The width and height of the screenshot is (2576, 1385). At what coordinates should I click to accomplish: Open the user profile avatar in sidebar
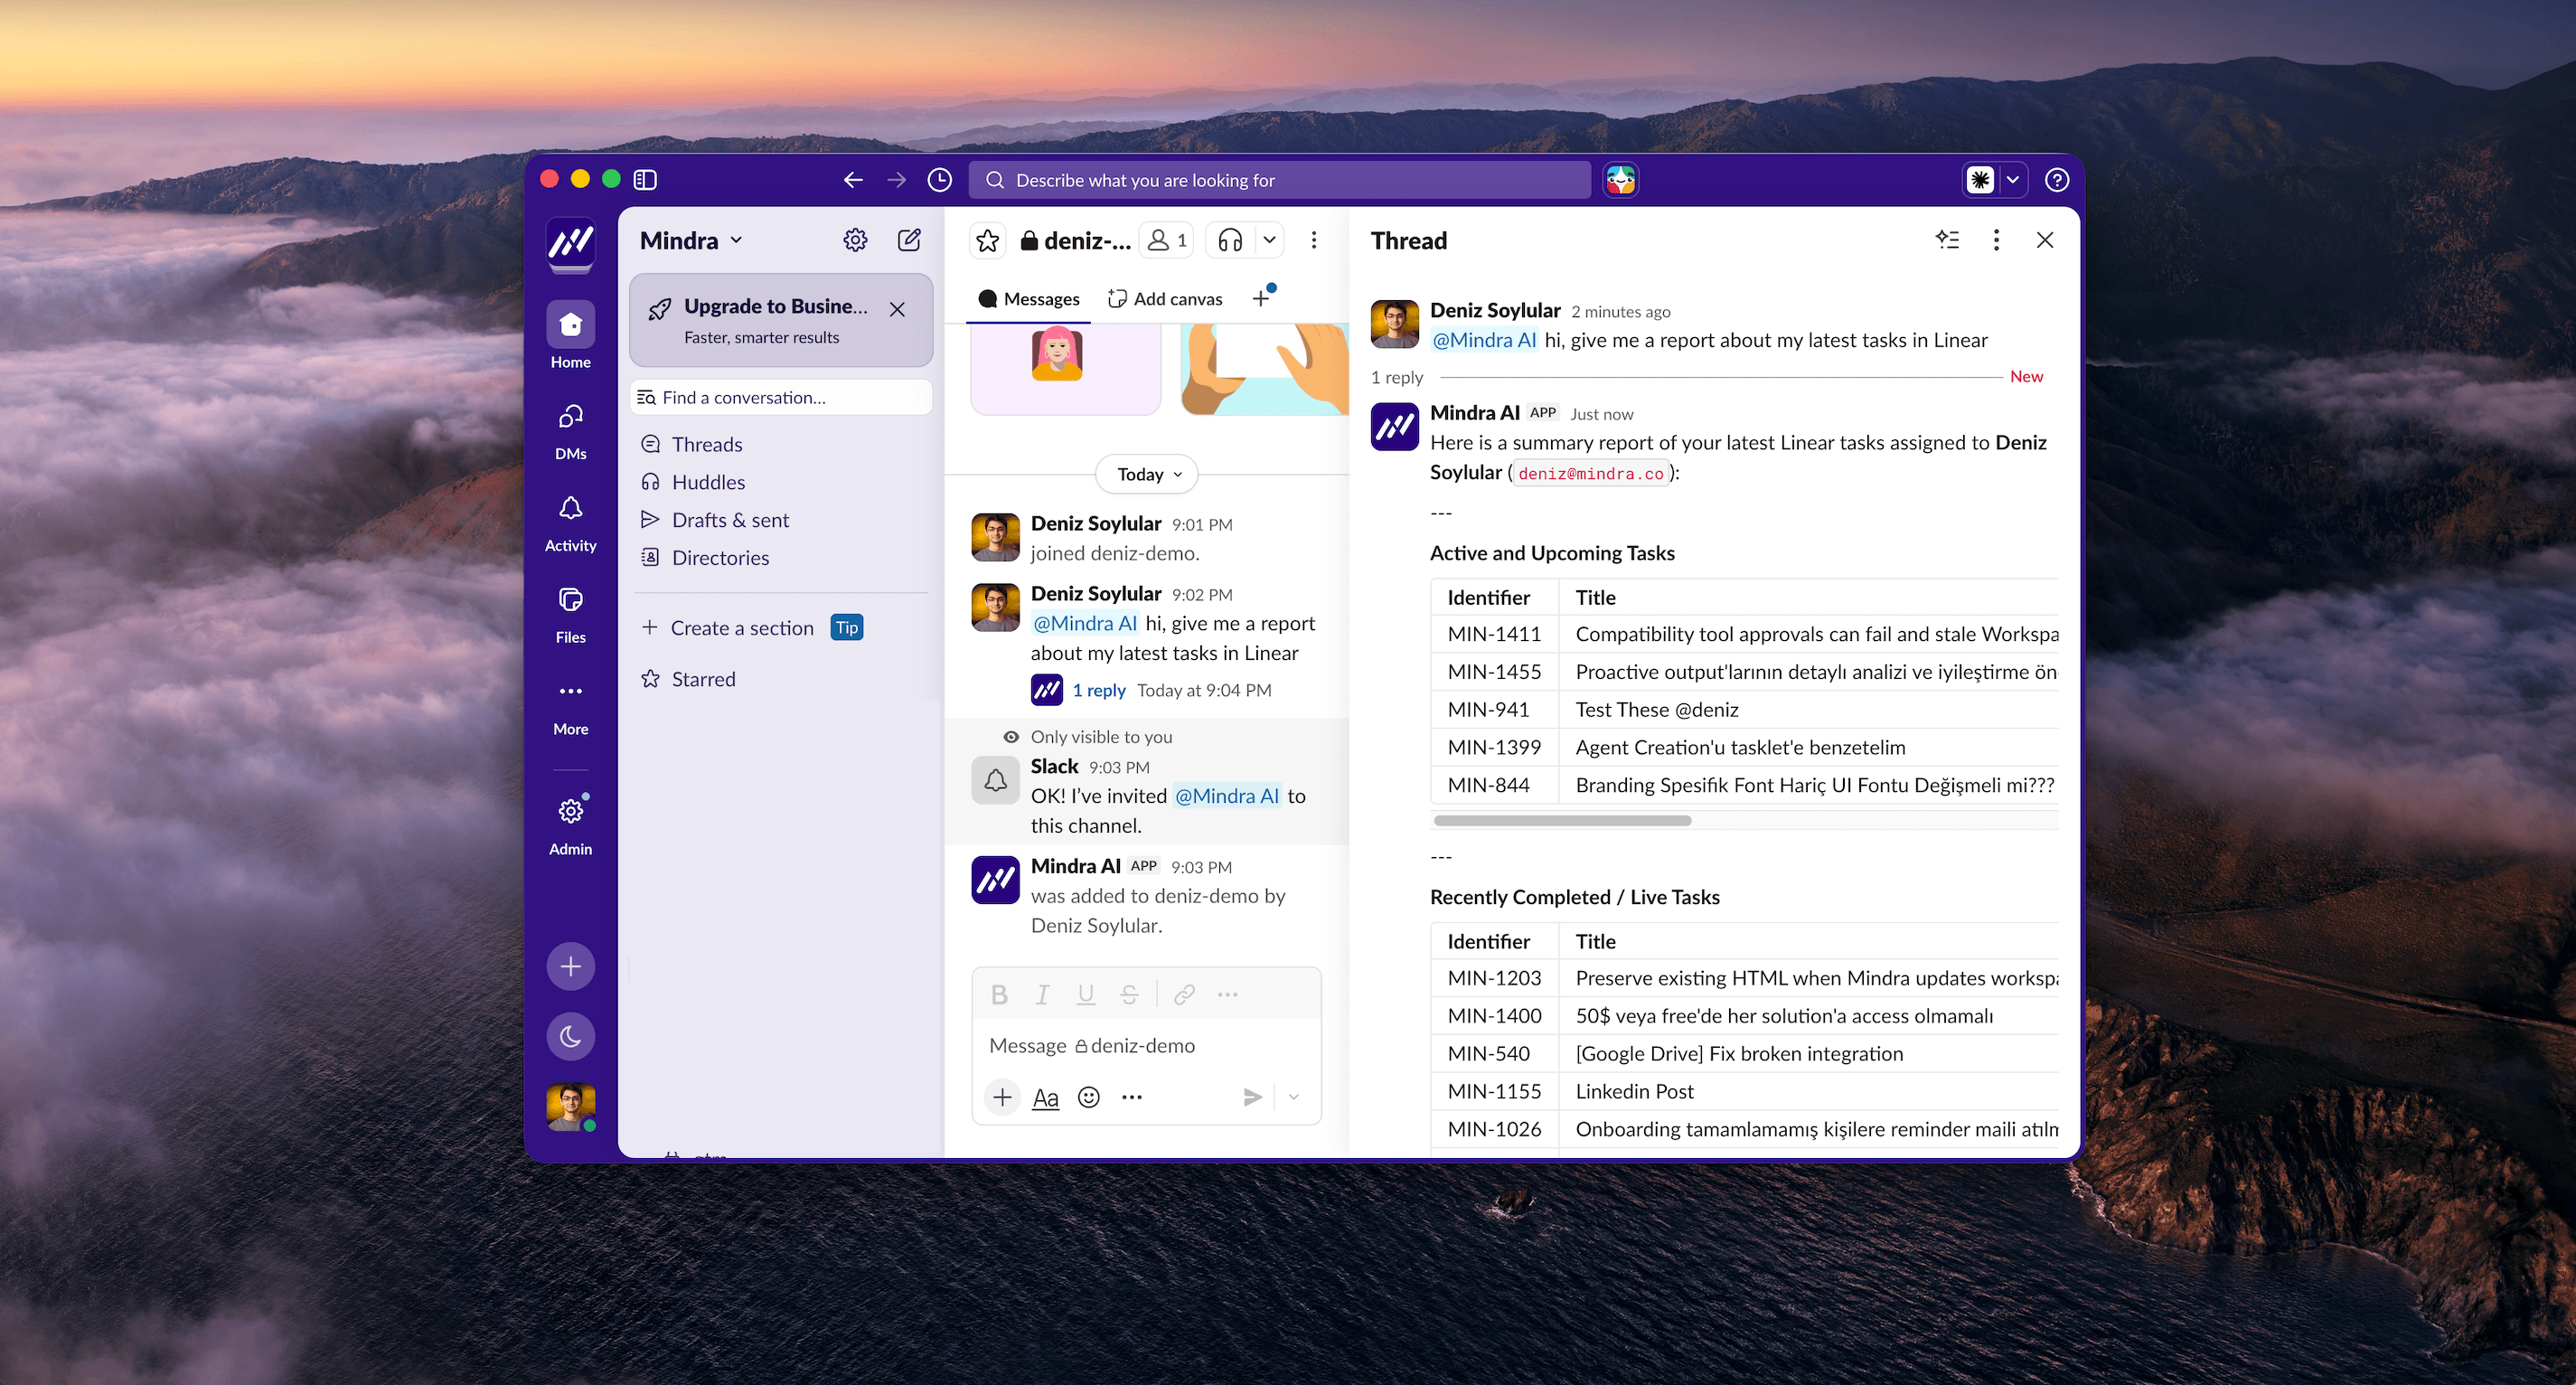point(570,1108)
